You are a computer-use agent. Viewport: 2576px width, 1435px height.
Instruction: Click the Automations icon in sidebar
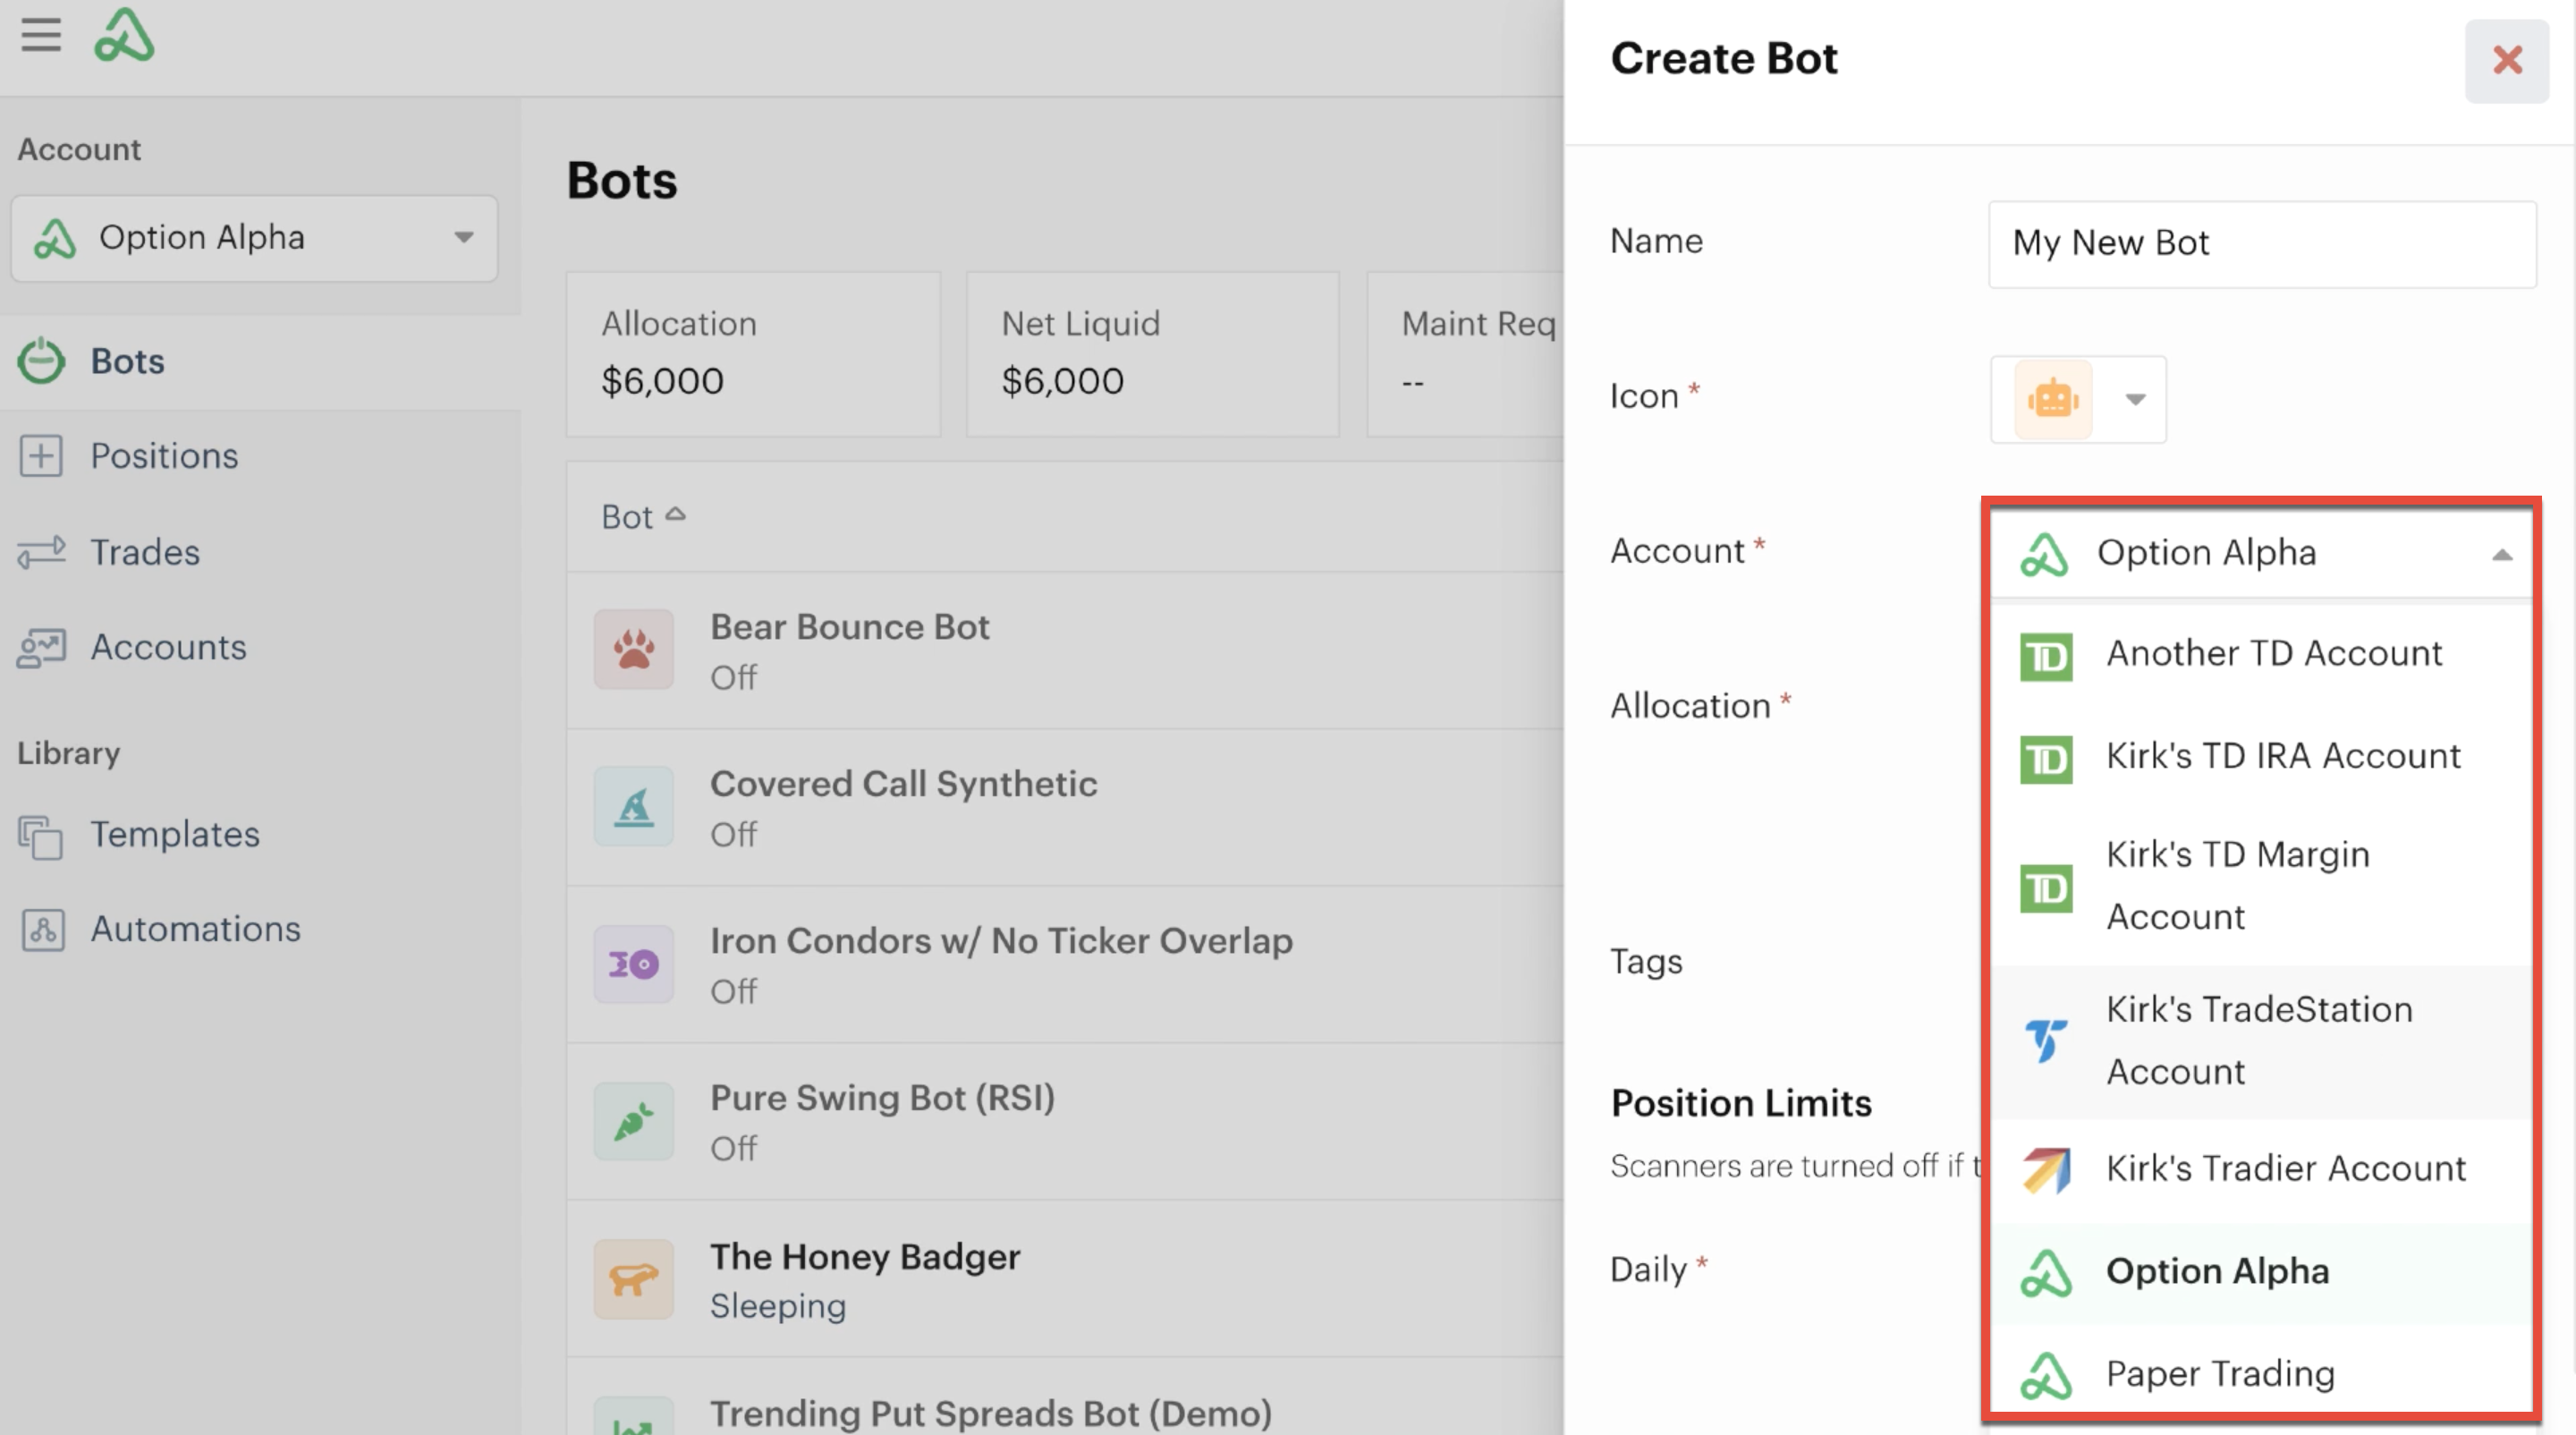pos(43,930)
